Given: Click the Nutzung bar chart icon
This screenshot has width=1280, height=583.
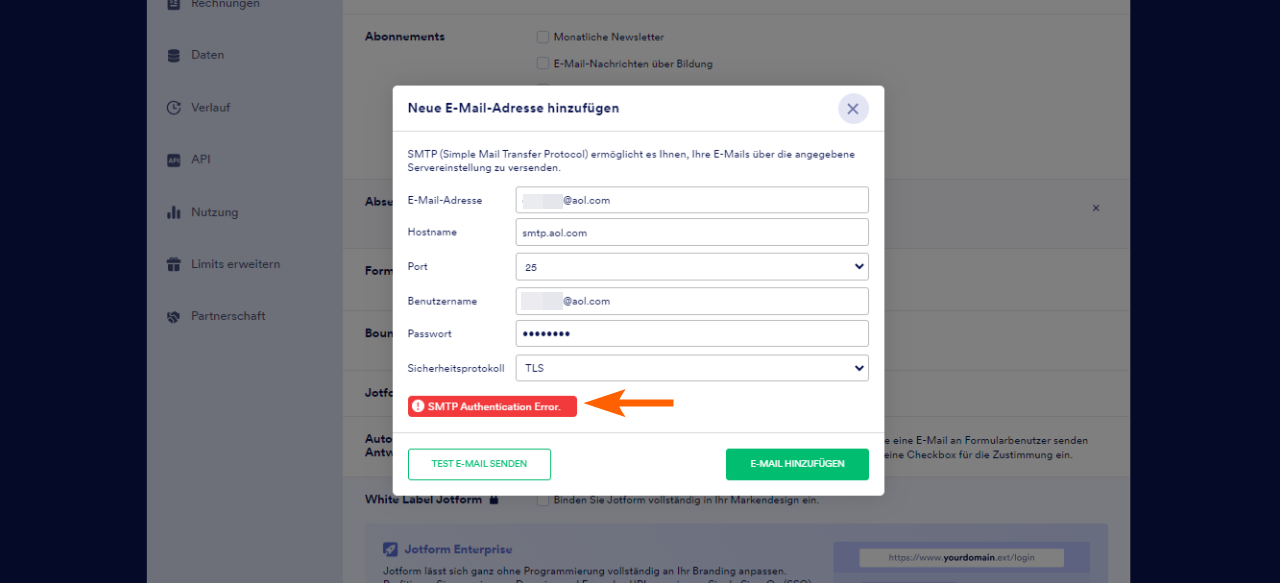Looking at the screenshot, I should [174, 212].
